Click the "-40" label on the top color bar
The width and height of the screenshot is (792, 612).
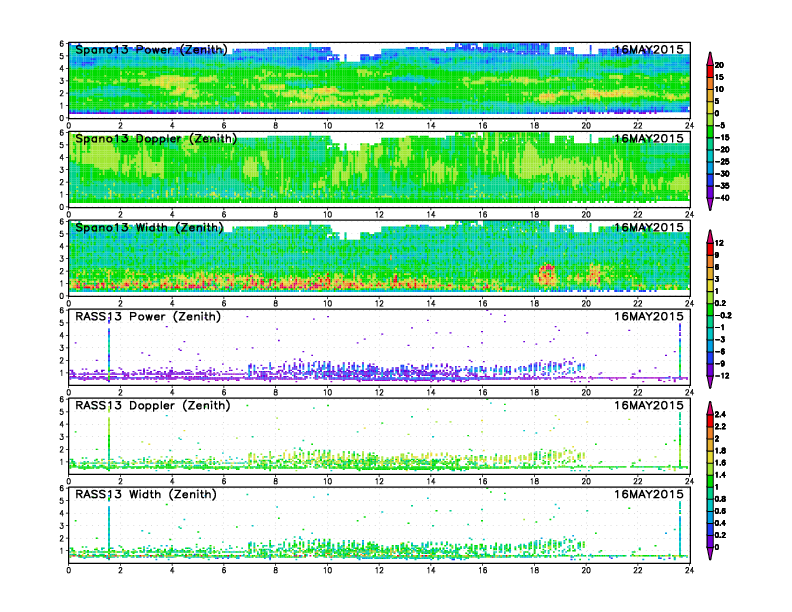click(x=722, y=198)
